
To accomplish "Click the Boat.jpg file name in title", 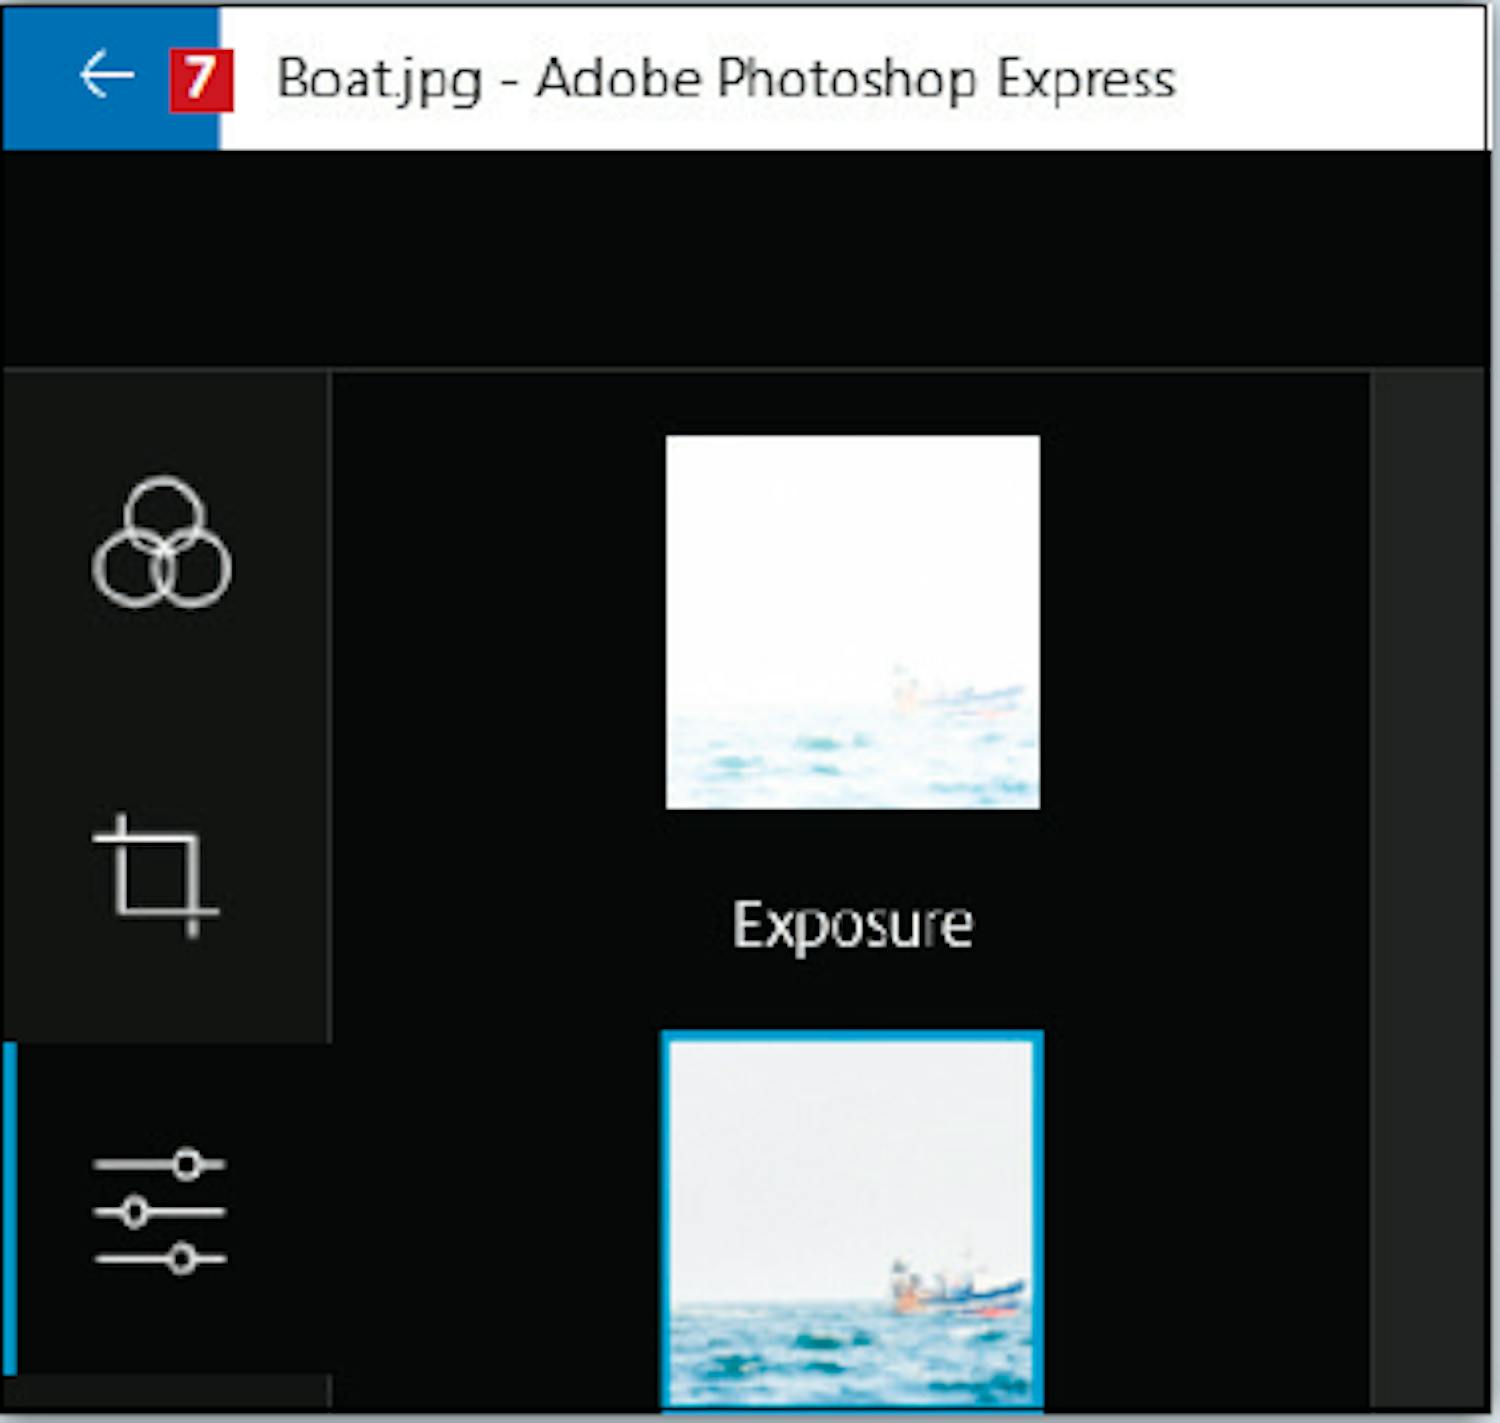I will pos(379,79).
